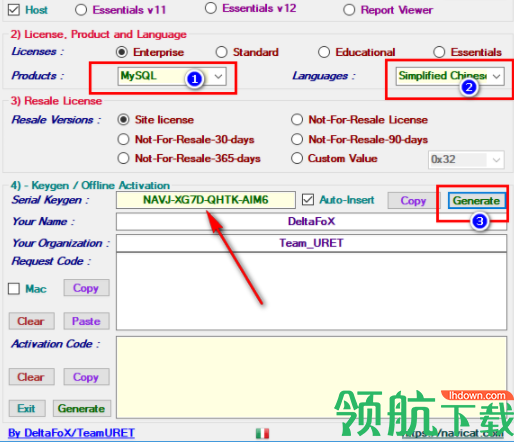Select Not-For-Resale-365-days option
This screenshot has height=443, width=514.
tap(123, 158)
